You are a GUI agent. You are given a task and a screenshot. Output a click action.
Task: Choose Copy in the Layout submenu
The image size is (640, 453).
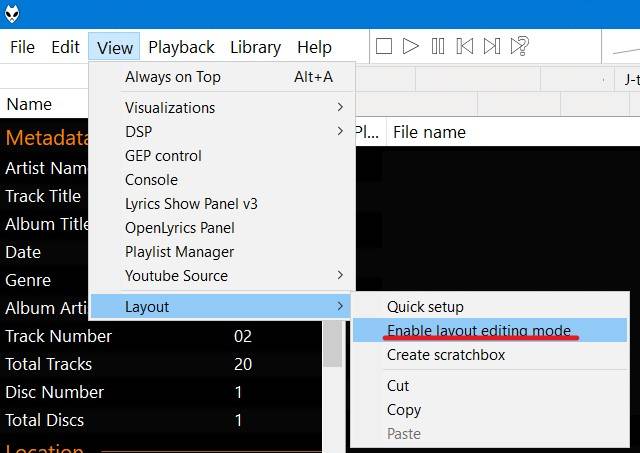click(490, 410)
